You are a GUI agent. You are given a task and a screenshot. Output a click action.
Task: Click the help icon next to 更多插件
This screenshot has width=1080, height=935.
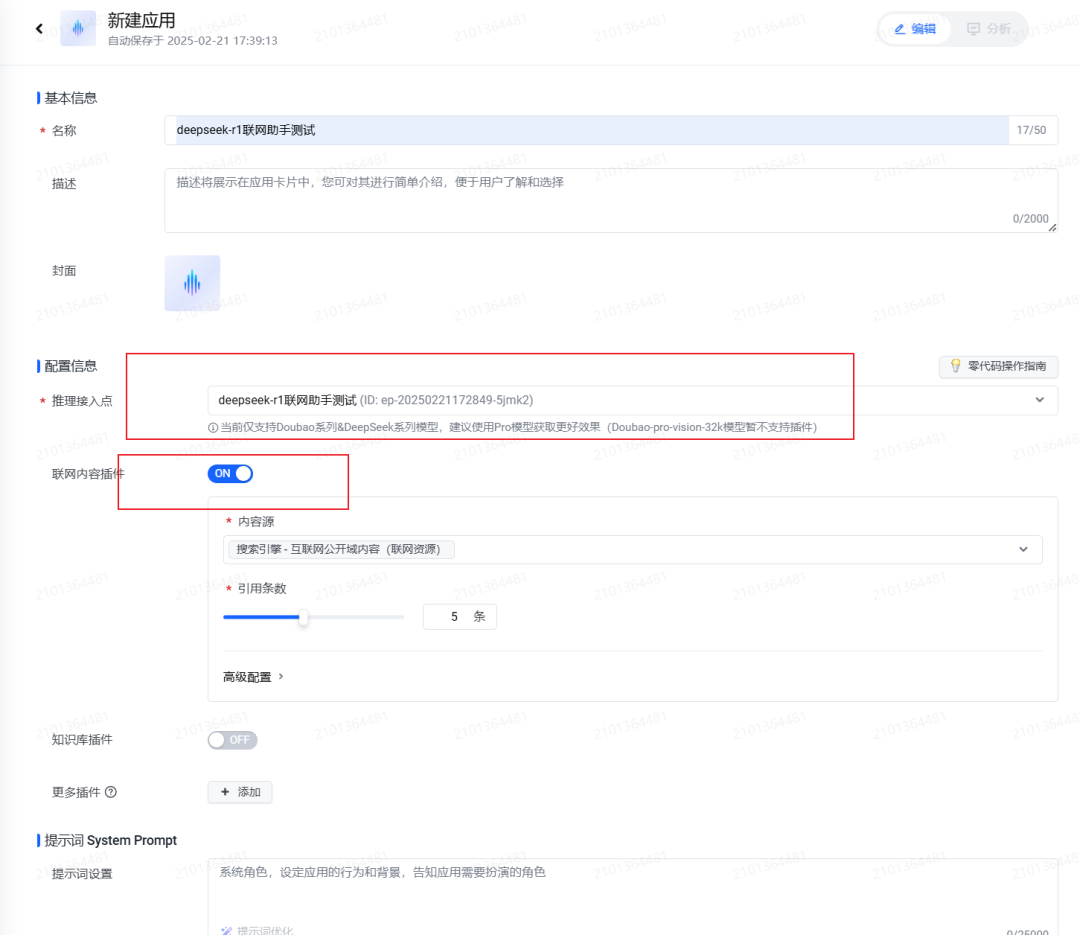111,792
